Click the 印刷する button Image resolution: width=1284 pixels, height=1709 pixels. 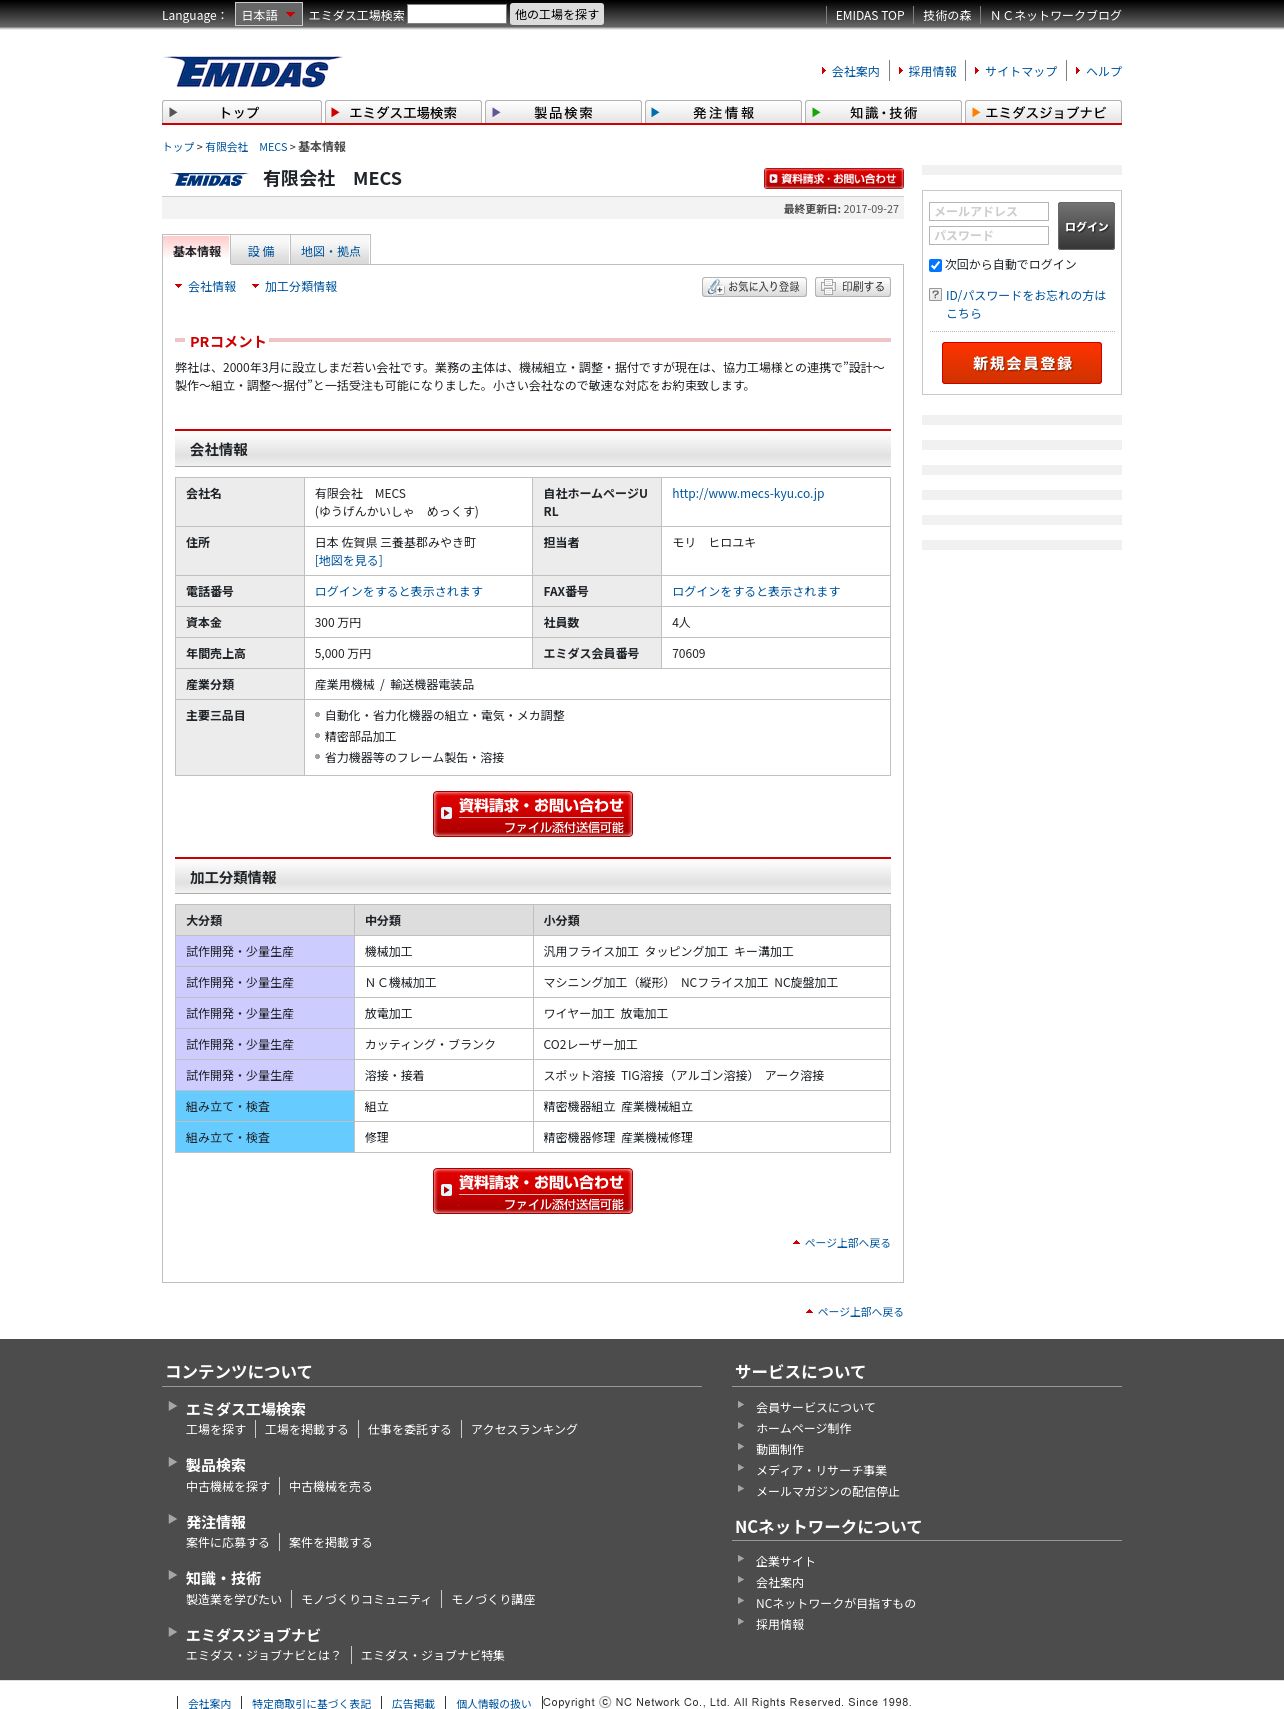click(852, 287)
